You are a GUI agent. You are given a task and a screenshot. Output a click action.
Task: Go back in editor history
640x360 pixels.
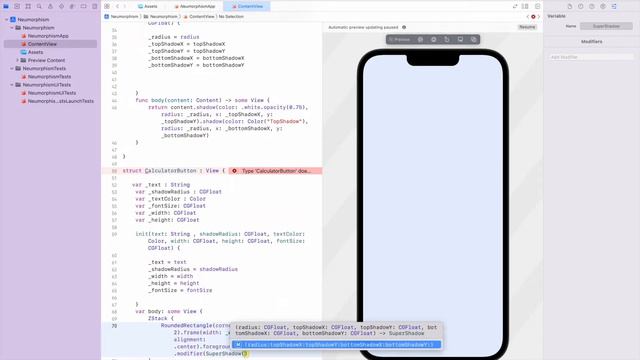(117, 7)
